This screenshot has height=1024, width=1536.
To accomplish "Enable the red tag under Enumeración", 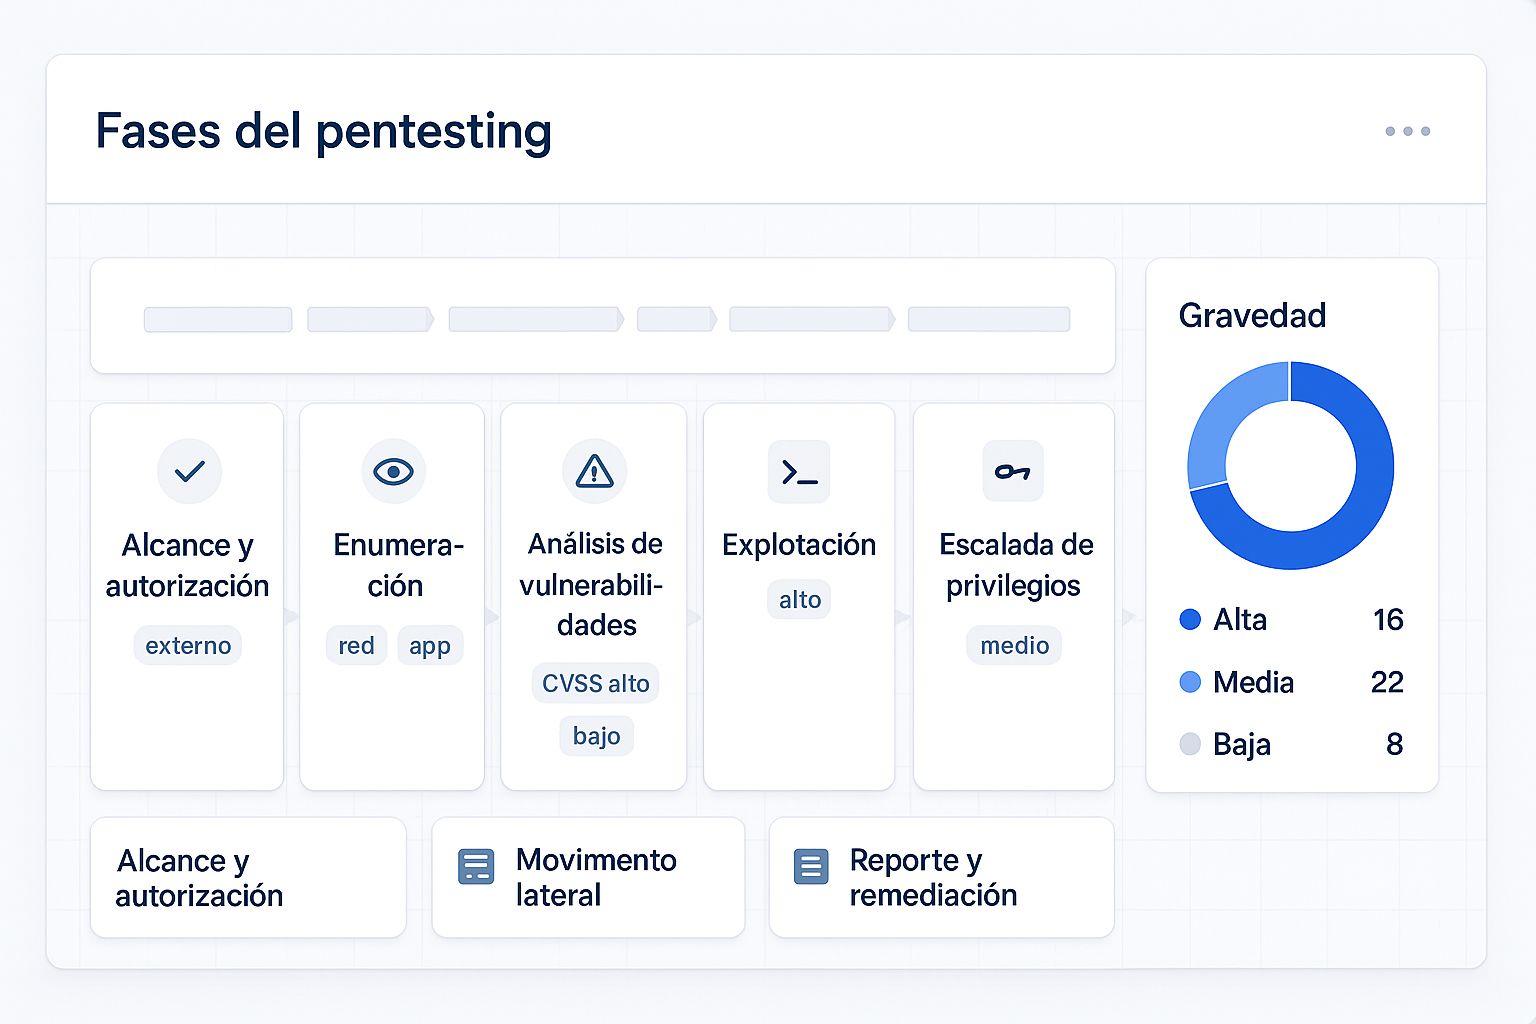I will [x=356, y=645].
